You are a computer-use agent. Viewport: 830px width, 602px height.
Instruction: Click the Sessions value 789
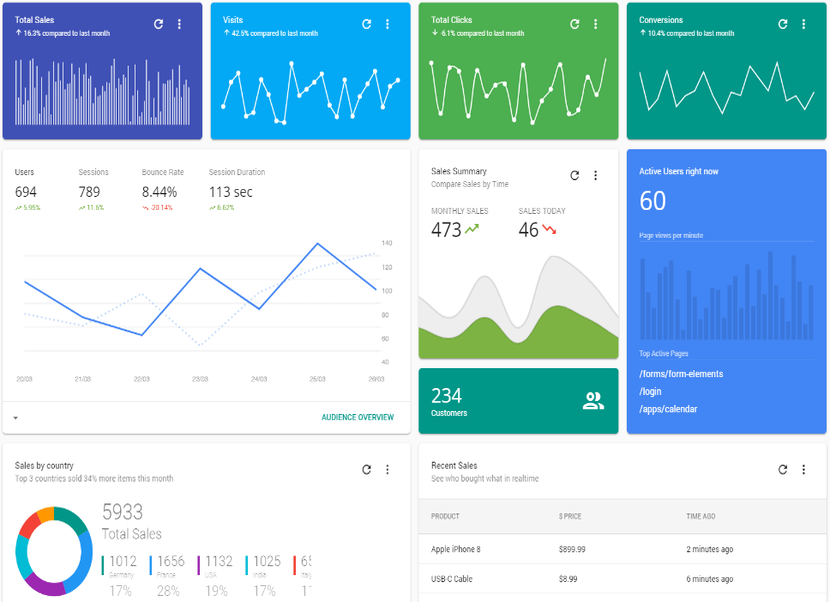pos(89,192)
